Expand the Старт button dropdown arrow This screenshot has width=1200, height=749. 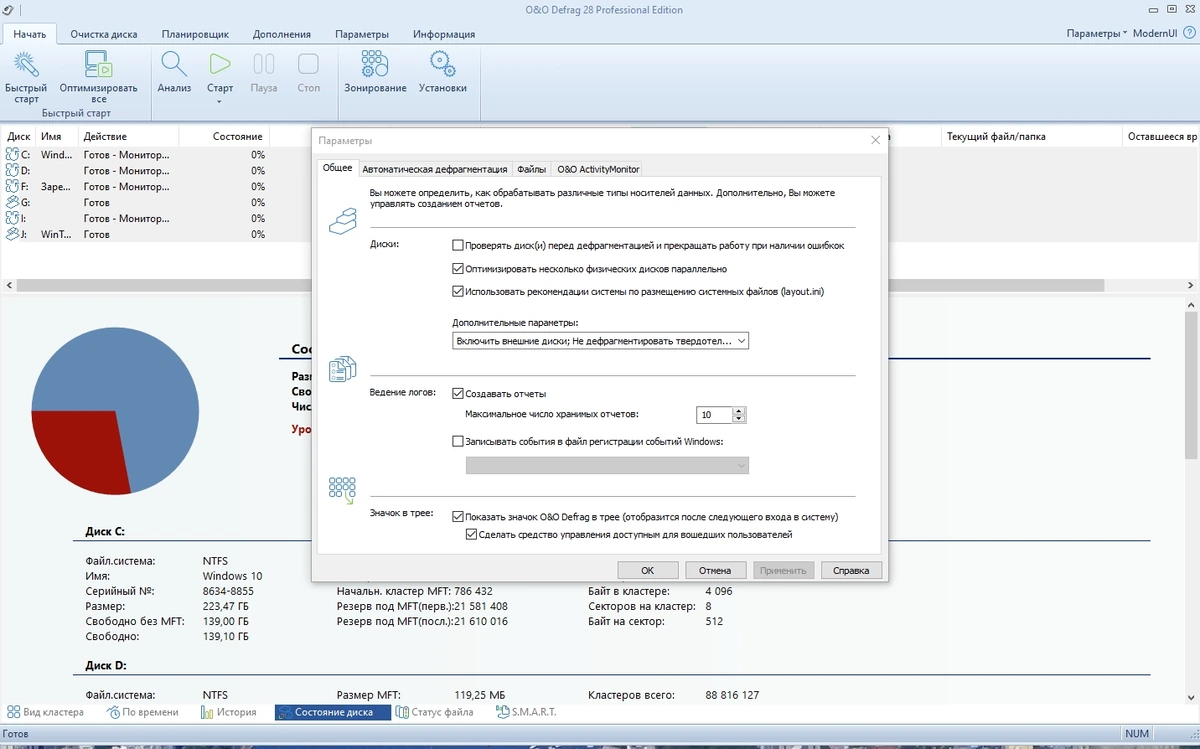coord(220,101)
